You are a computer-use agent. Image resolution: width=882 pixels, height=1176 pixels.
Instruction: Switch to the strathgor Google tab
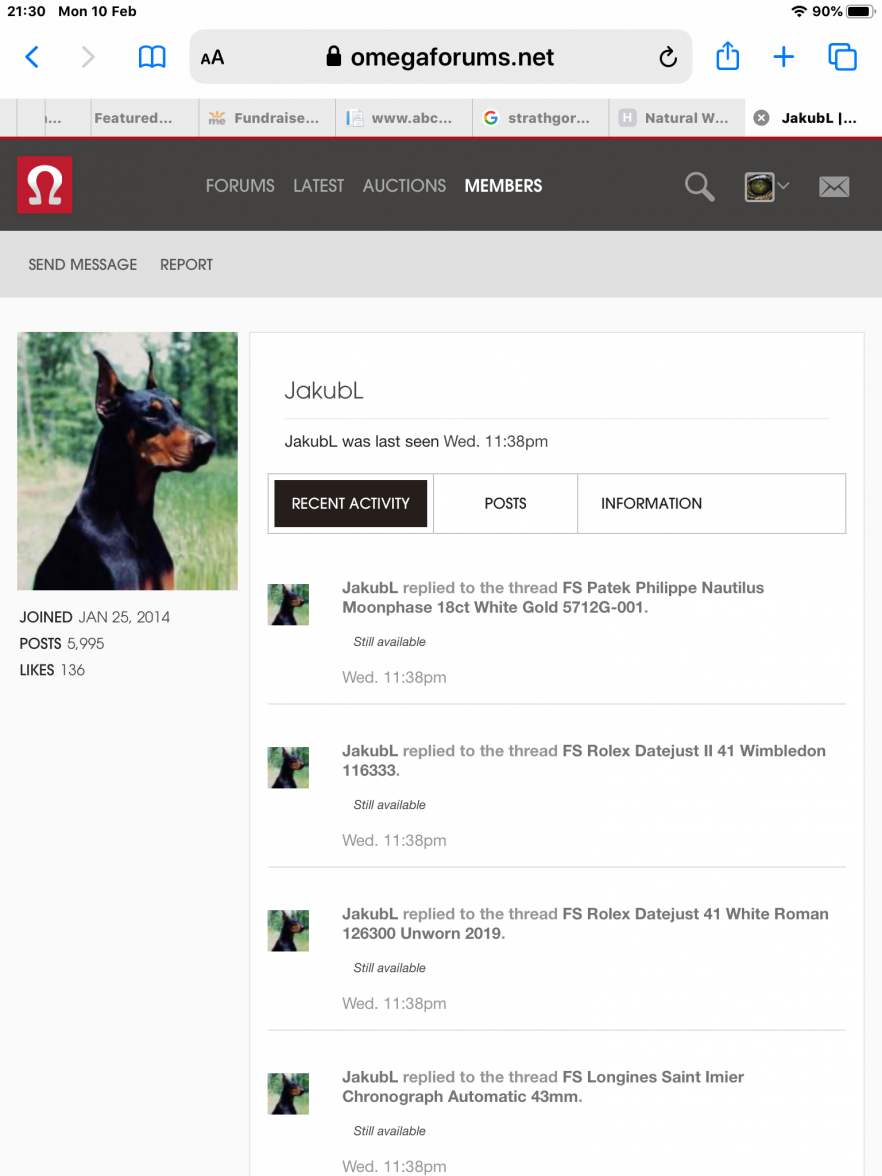coord(541,118)
